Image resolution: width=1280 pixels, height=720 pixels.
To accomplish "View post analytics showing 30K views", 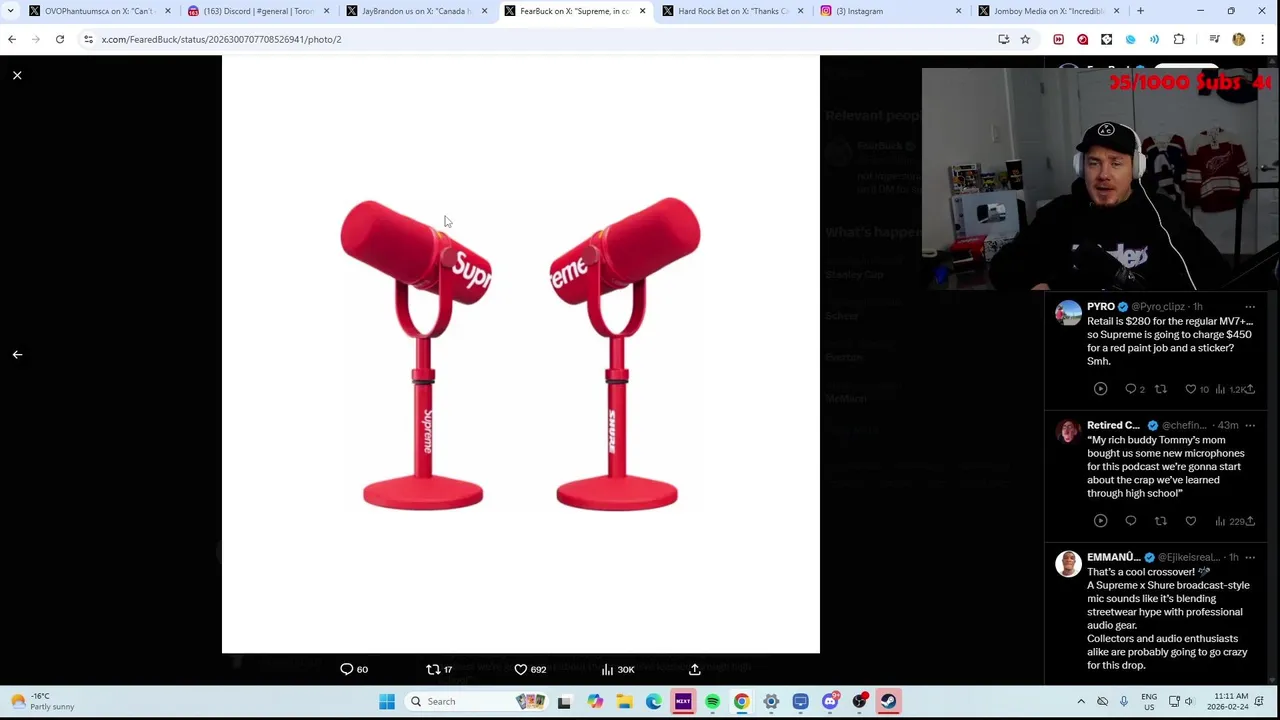I will 618,669.
